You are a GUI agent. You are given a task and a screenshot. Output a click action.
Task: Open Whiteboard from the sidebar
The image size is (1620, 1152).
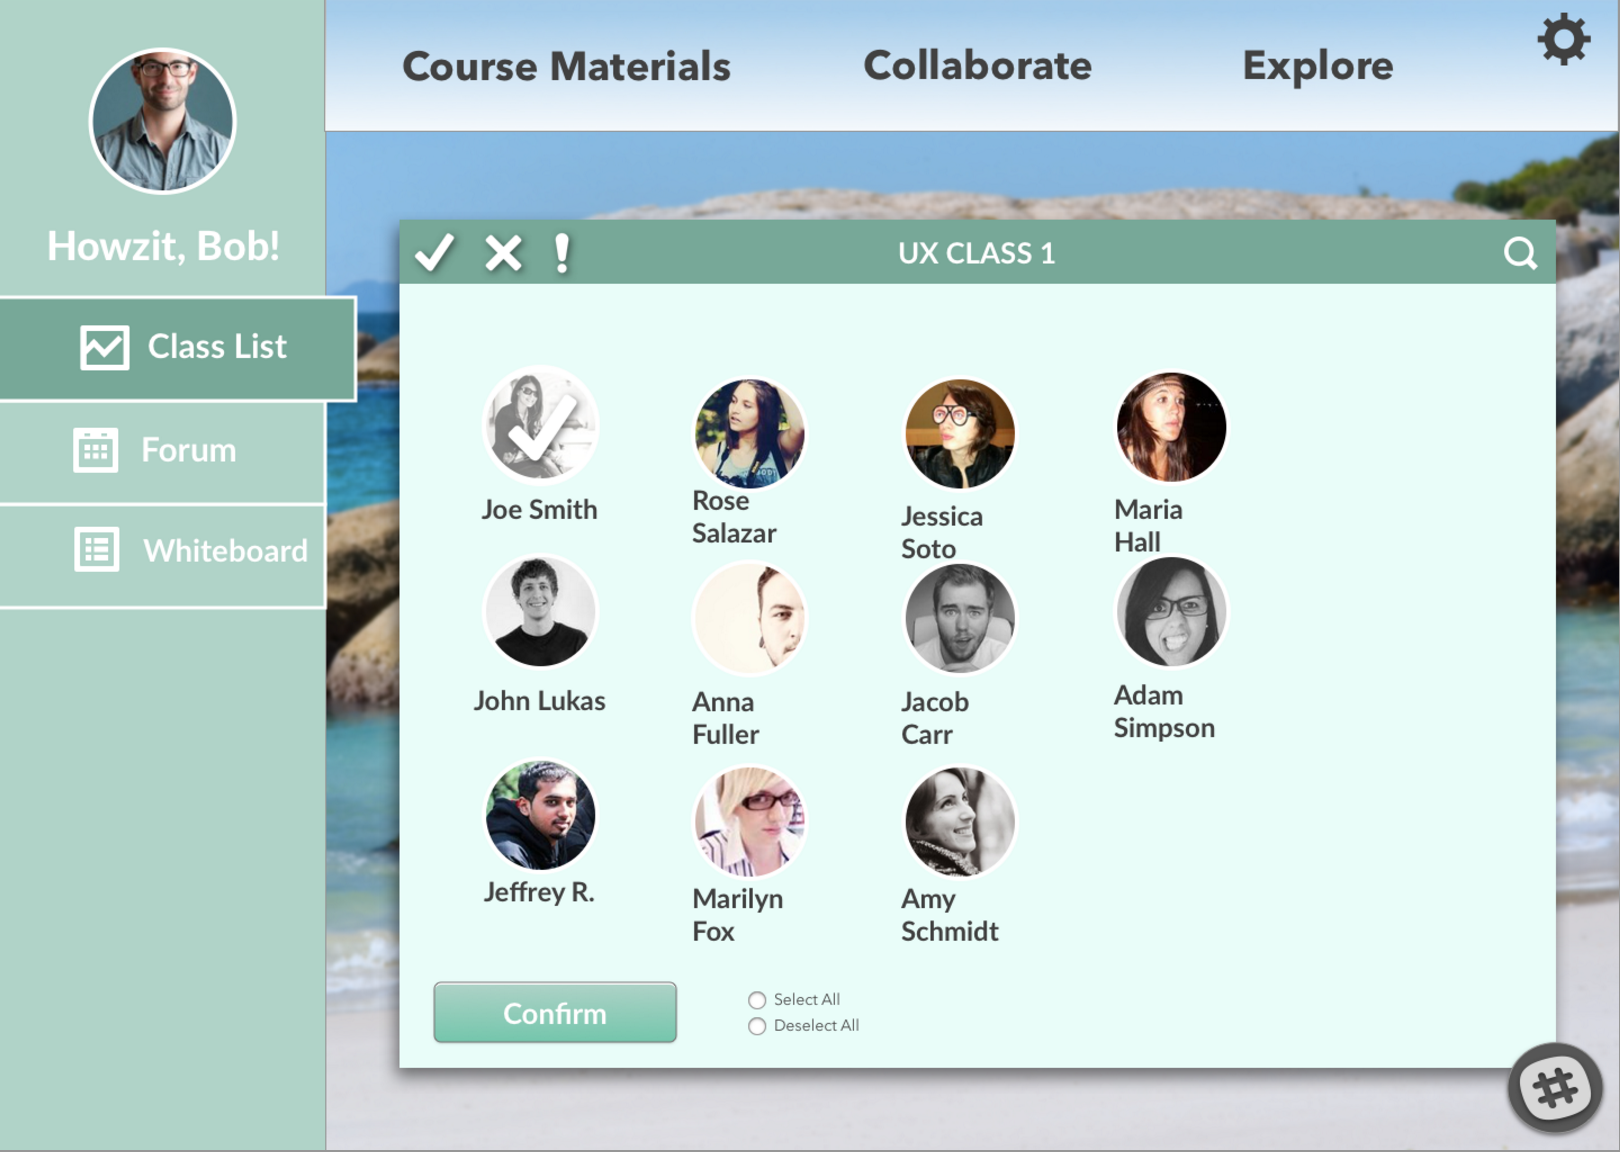pos(162,551)
